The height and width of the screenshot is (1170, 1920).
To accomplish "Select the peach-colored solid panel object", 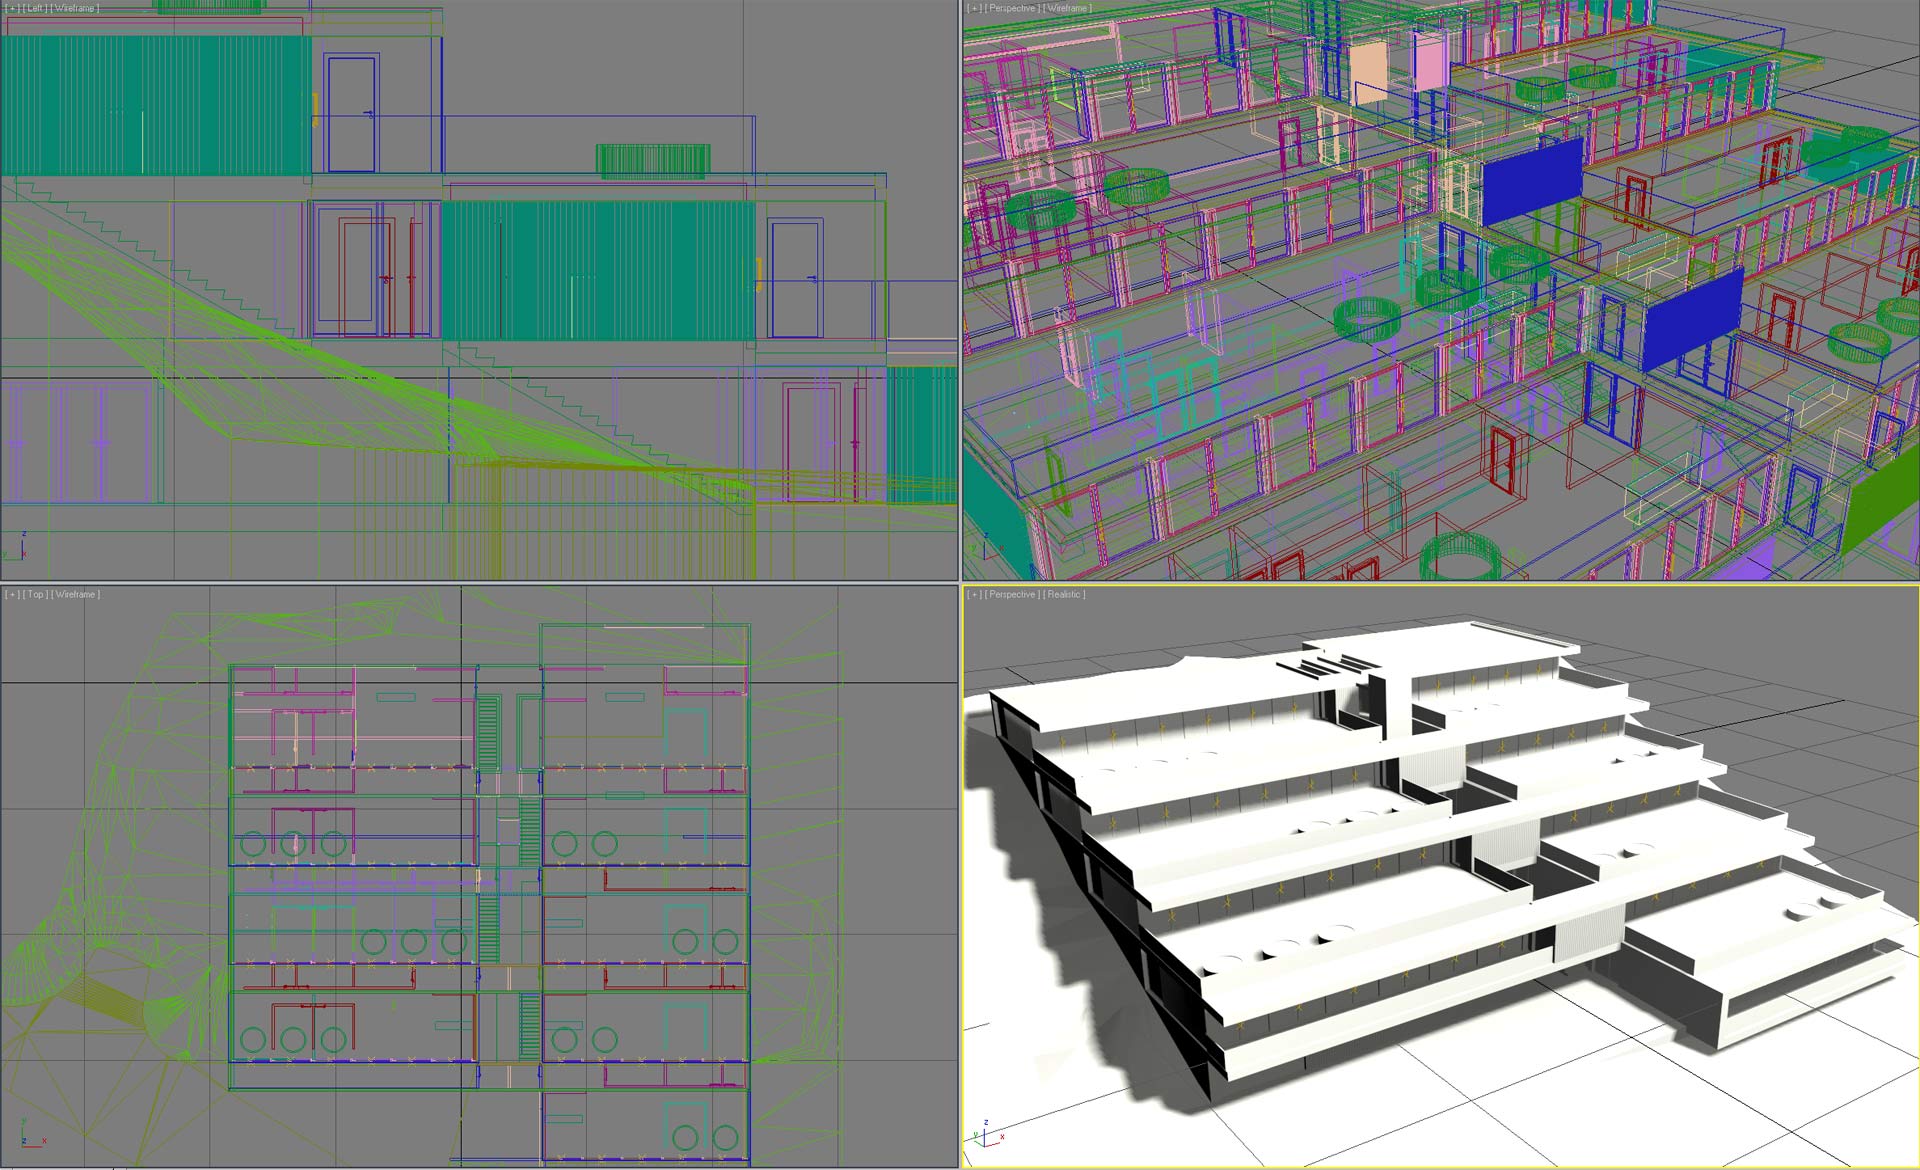I will (x=1368, y=73).
